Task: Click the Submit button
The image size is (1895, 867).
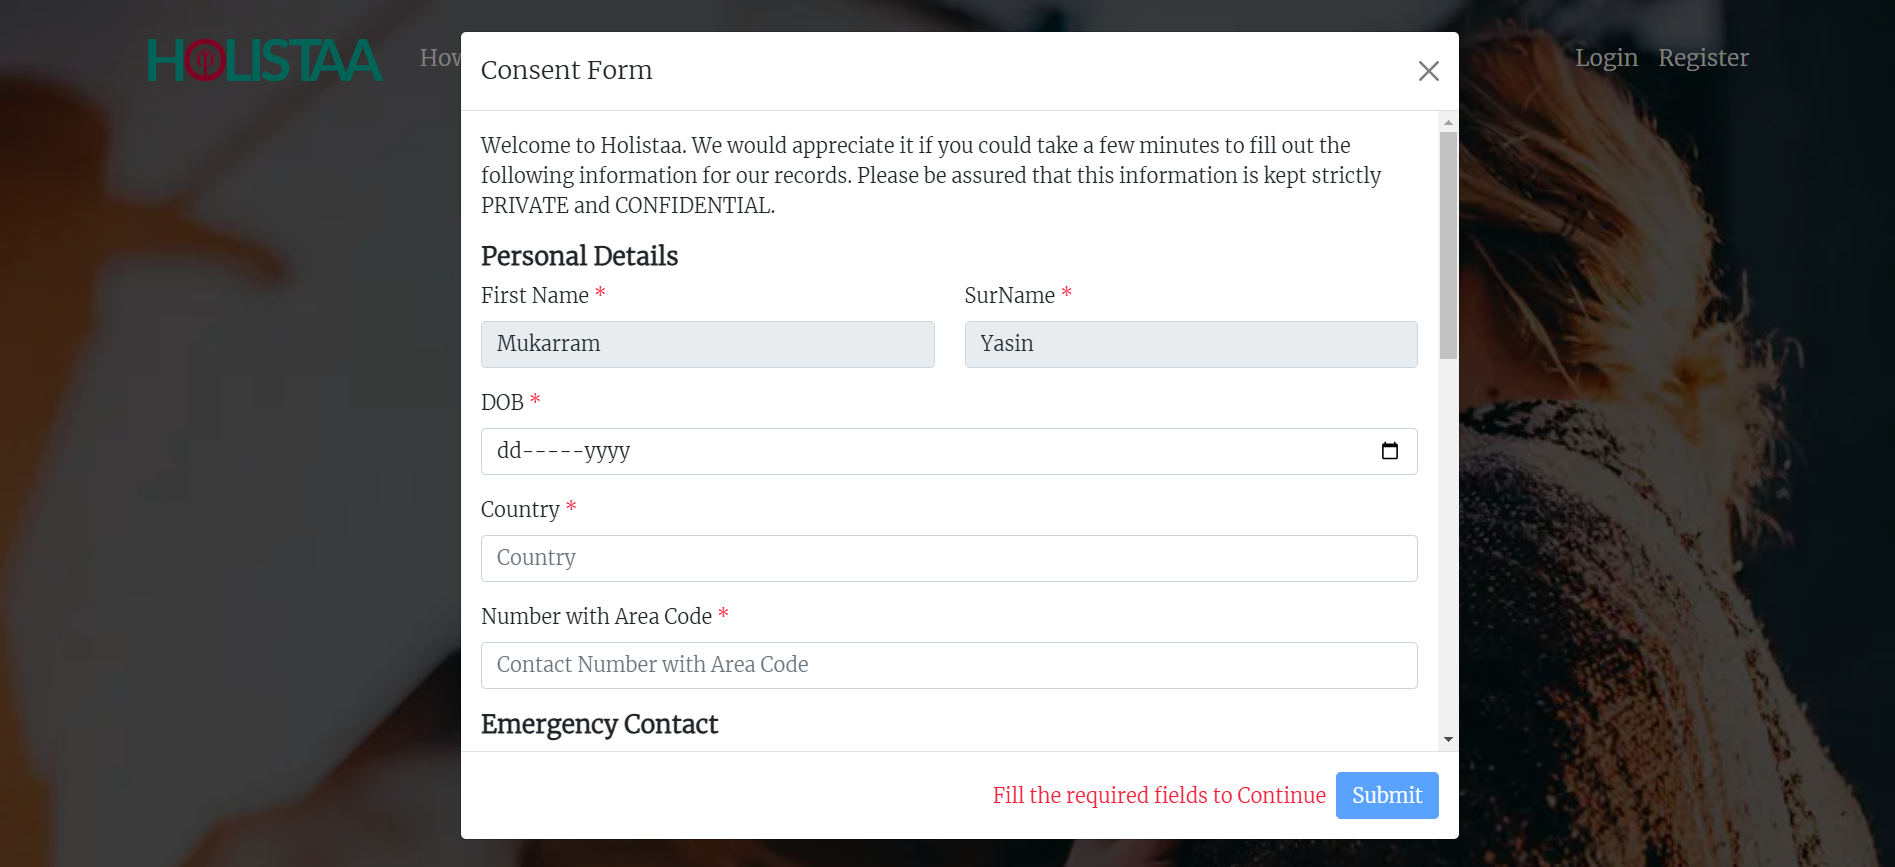Action: [1386, 795]
